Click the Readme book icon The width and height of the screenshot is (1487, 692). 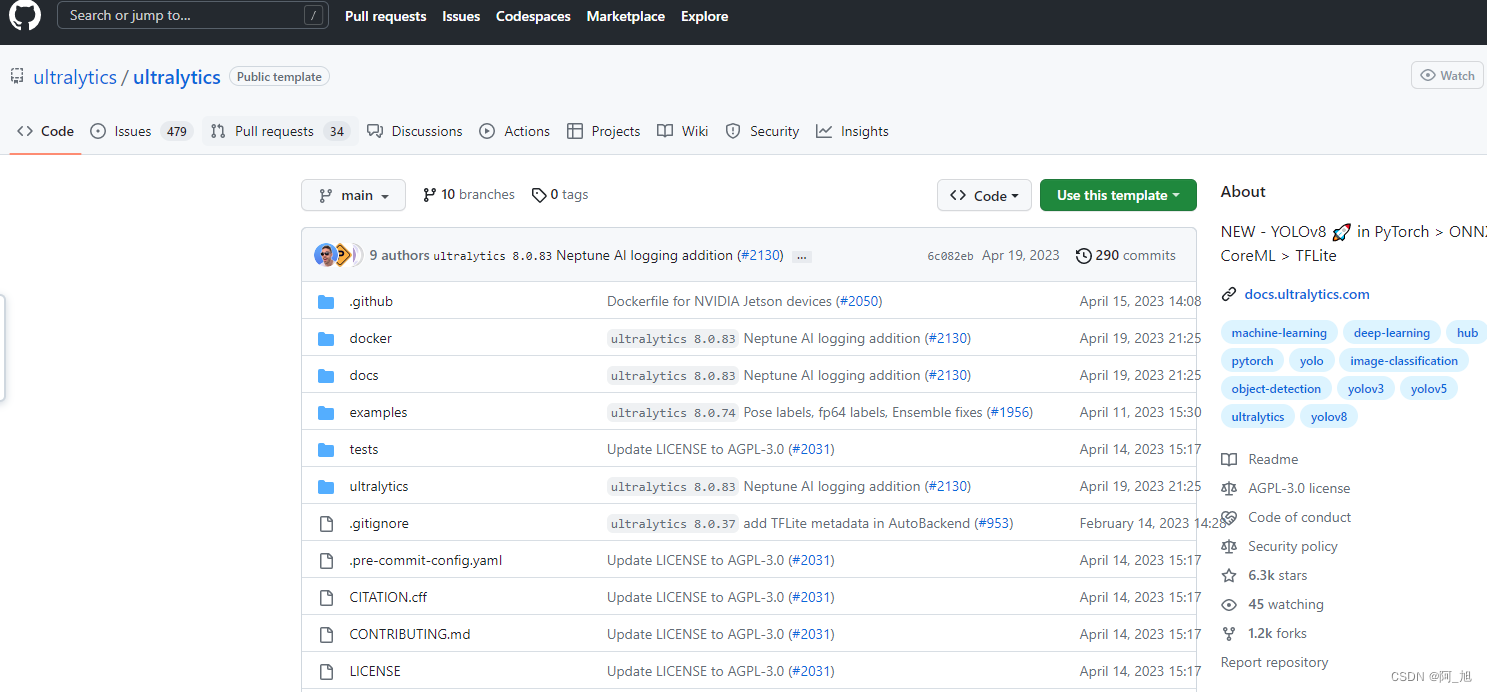(x=1229, y=460)
